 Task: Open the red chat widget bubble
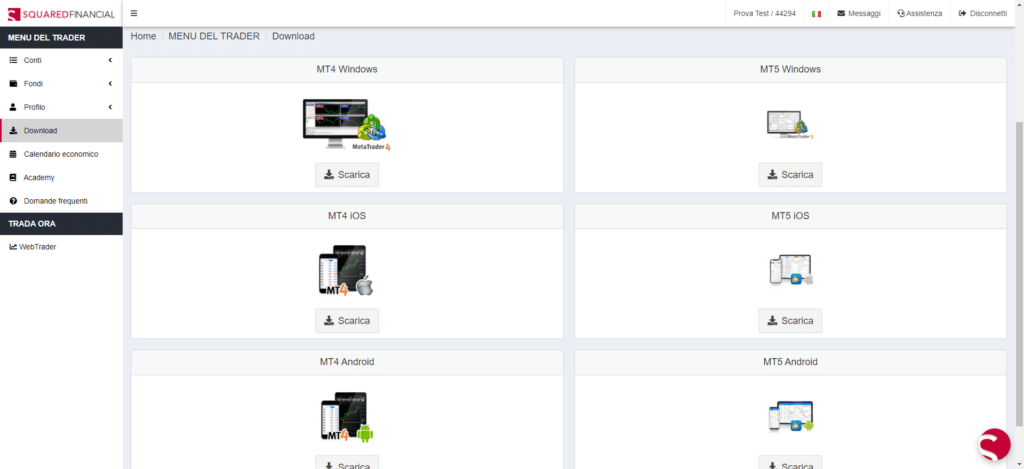pos(995,444)
